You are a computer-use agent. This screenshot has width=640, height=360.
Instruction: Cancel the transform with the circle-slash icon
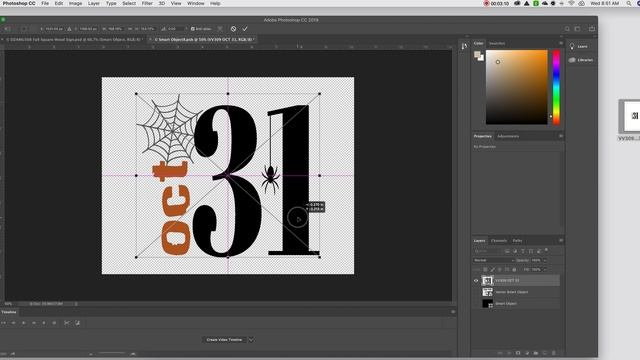(x=233, y=29)
